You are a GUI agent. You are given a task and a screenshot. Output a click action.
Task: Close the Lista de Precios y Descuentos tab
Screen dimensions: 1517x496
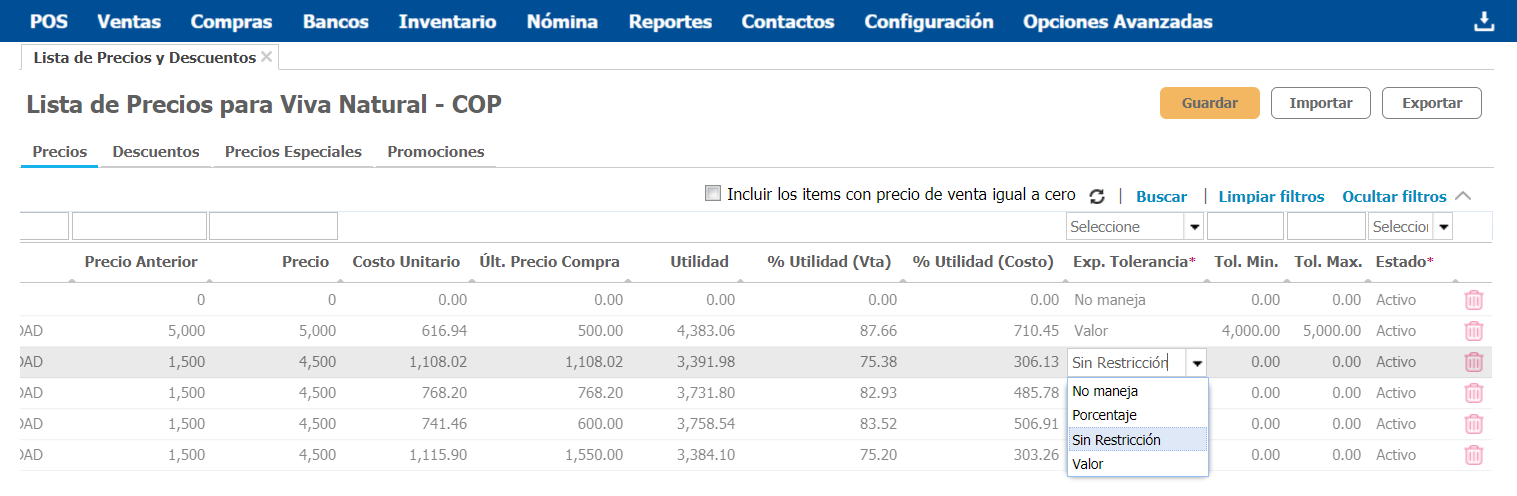pos(266,57)
